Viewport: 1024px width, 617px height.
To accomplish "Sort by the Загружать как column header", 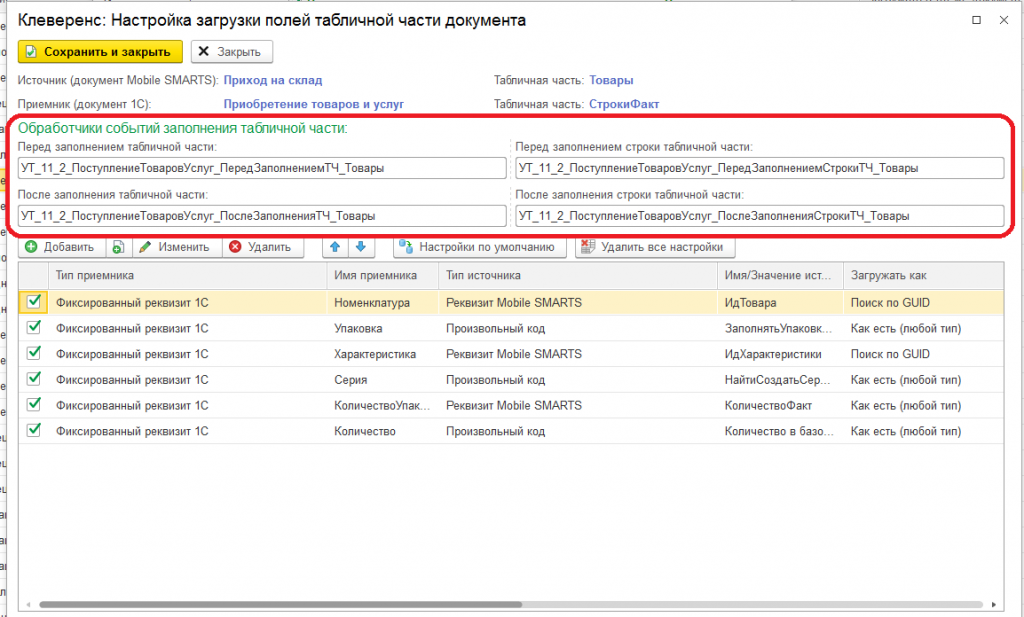I will click(923, 276).
